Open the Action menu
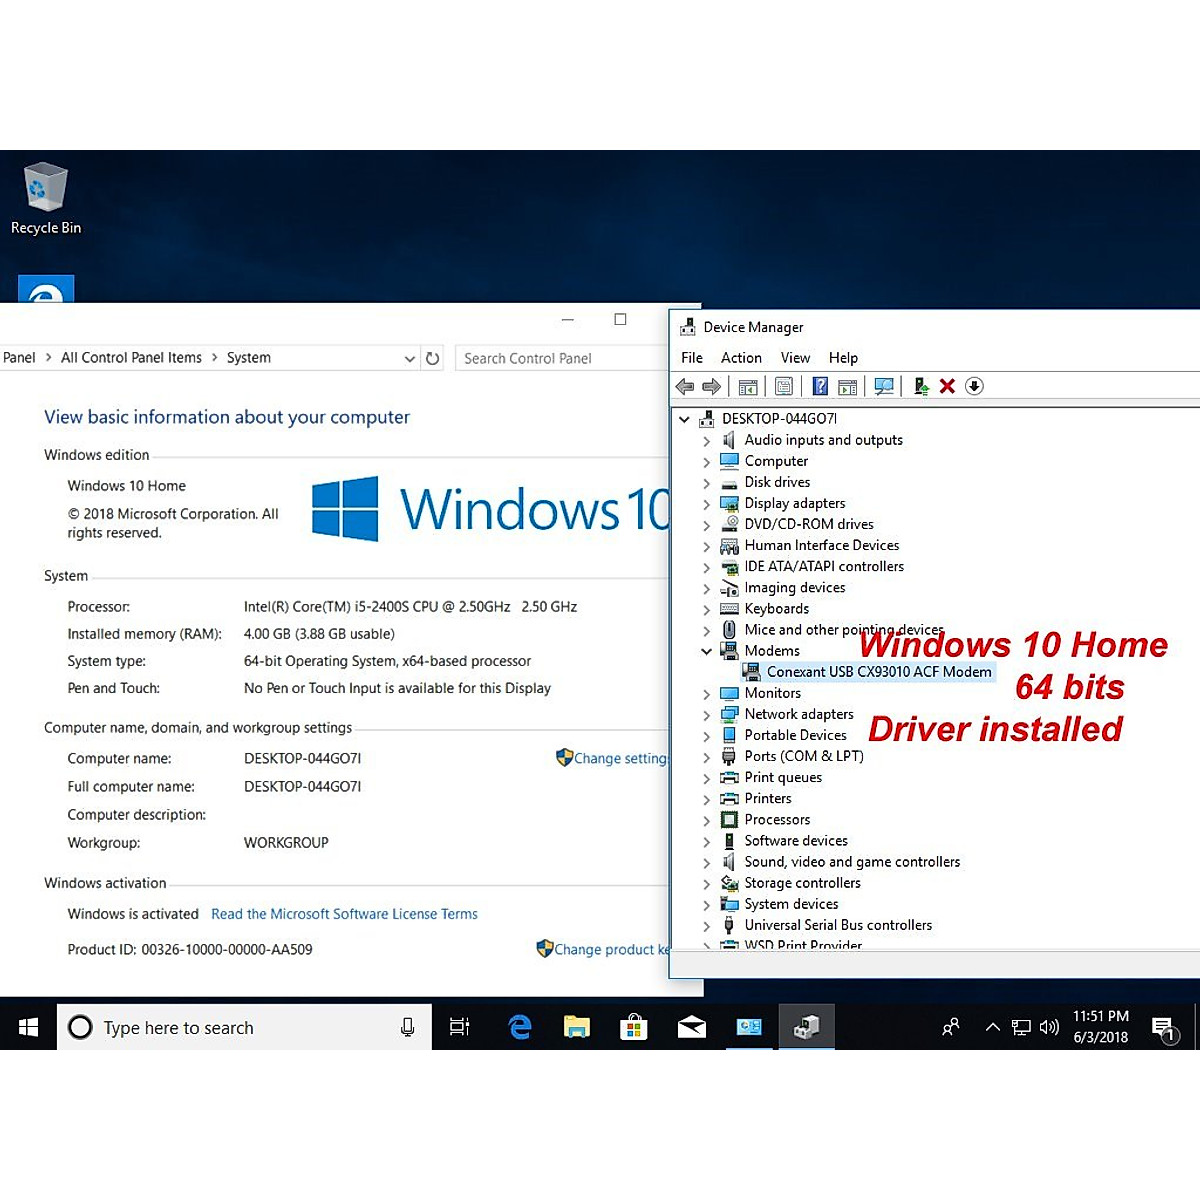This screenshot has height=1200, width=1200. [741, 358]
